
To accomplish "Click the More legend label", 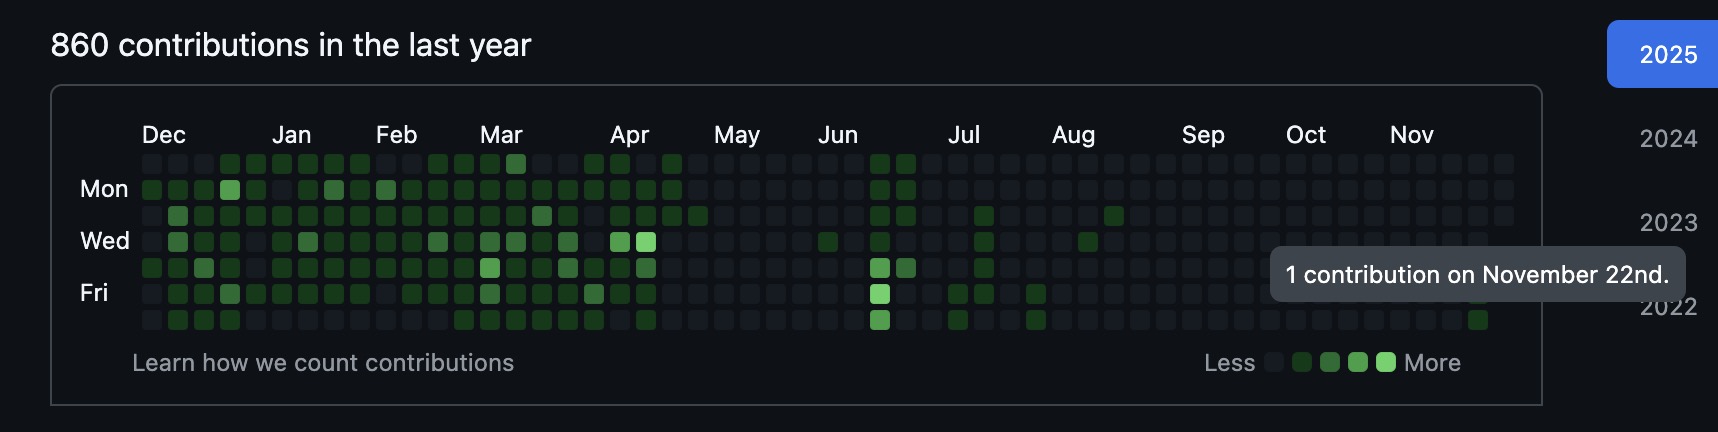I will click(1432, 363).
